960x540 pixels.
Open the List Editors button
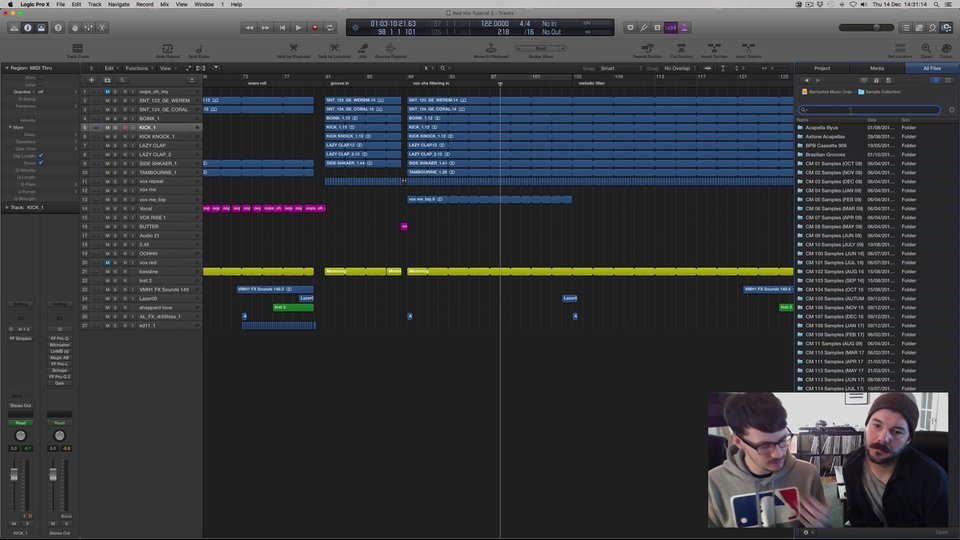906,28
